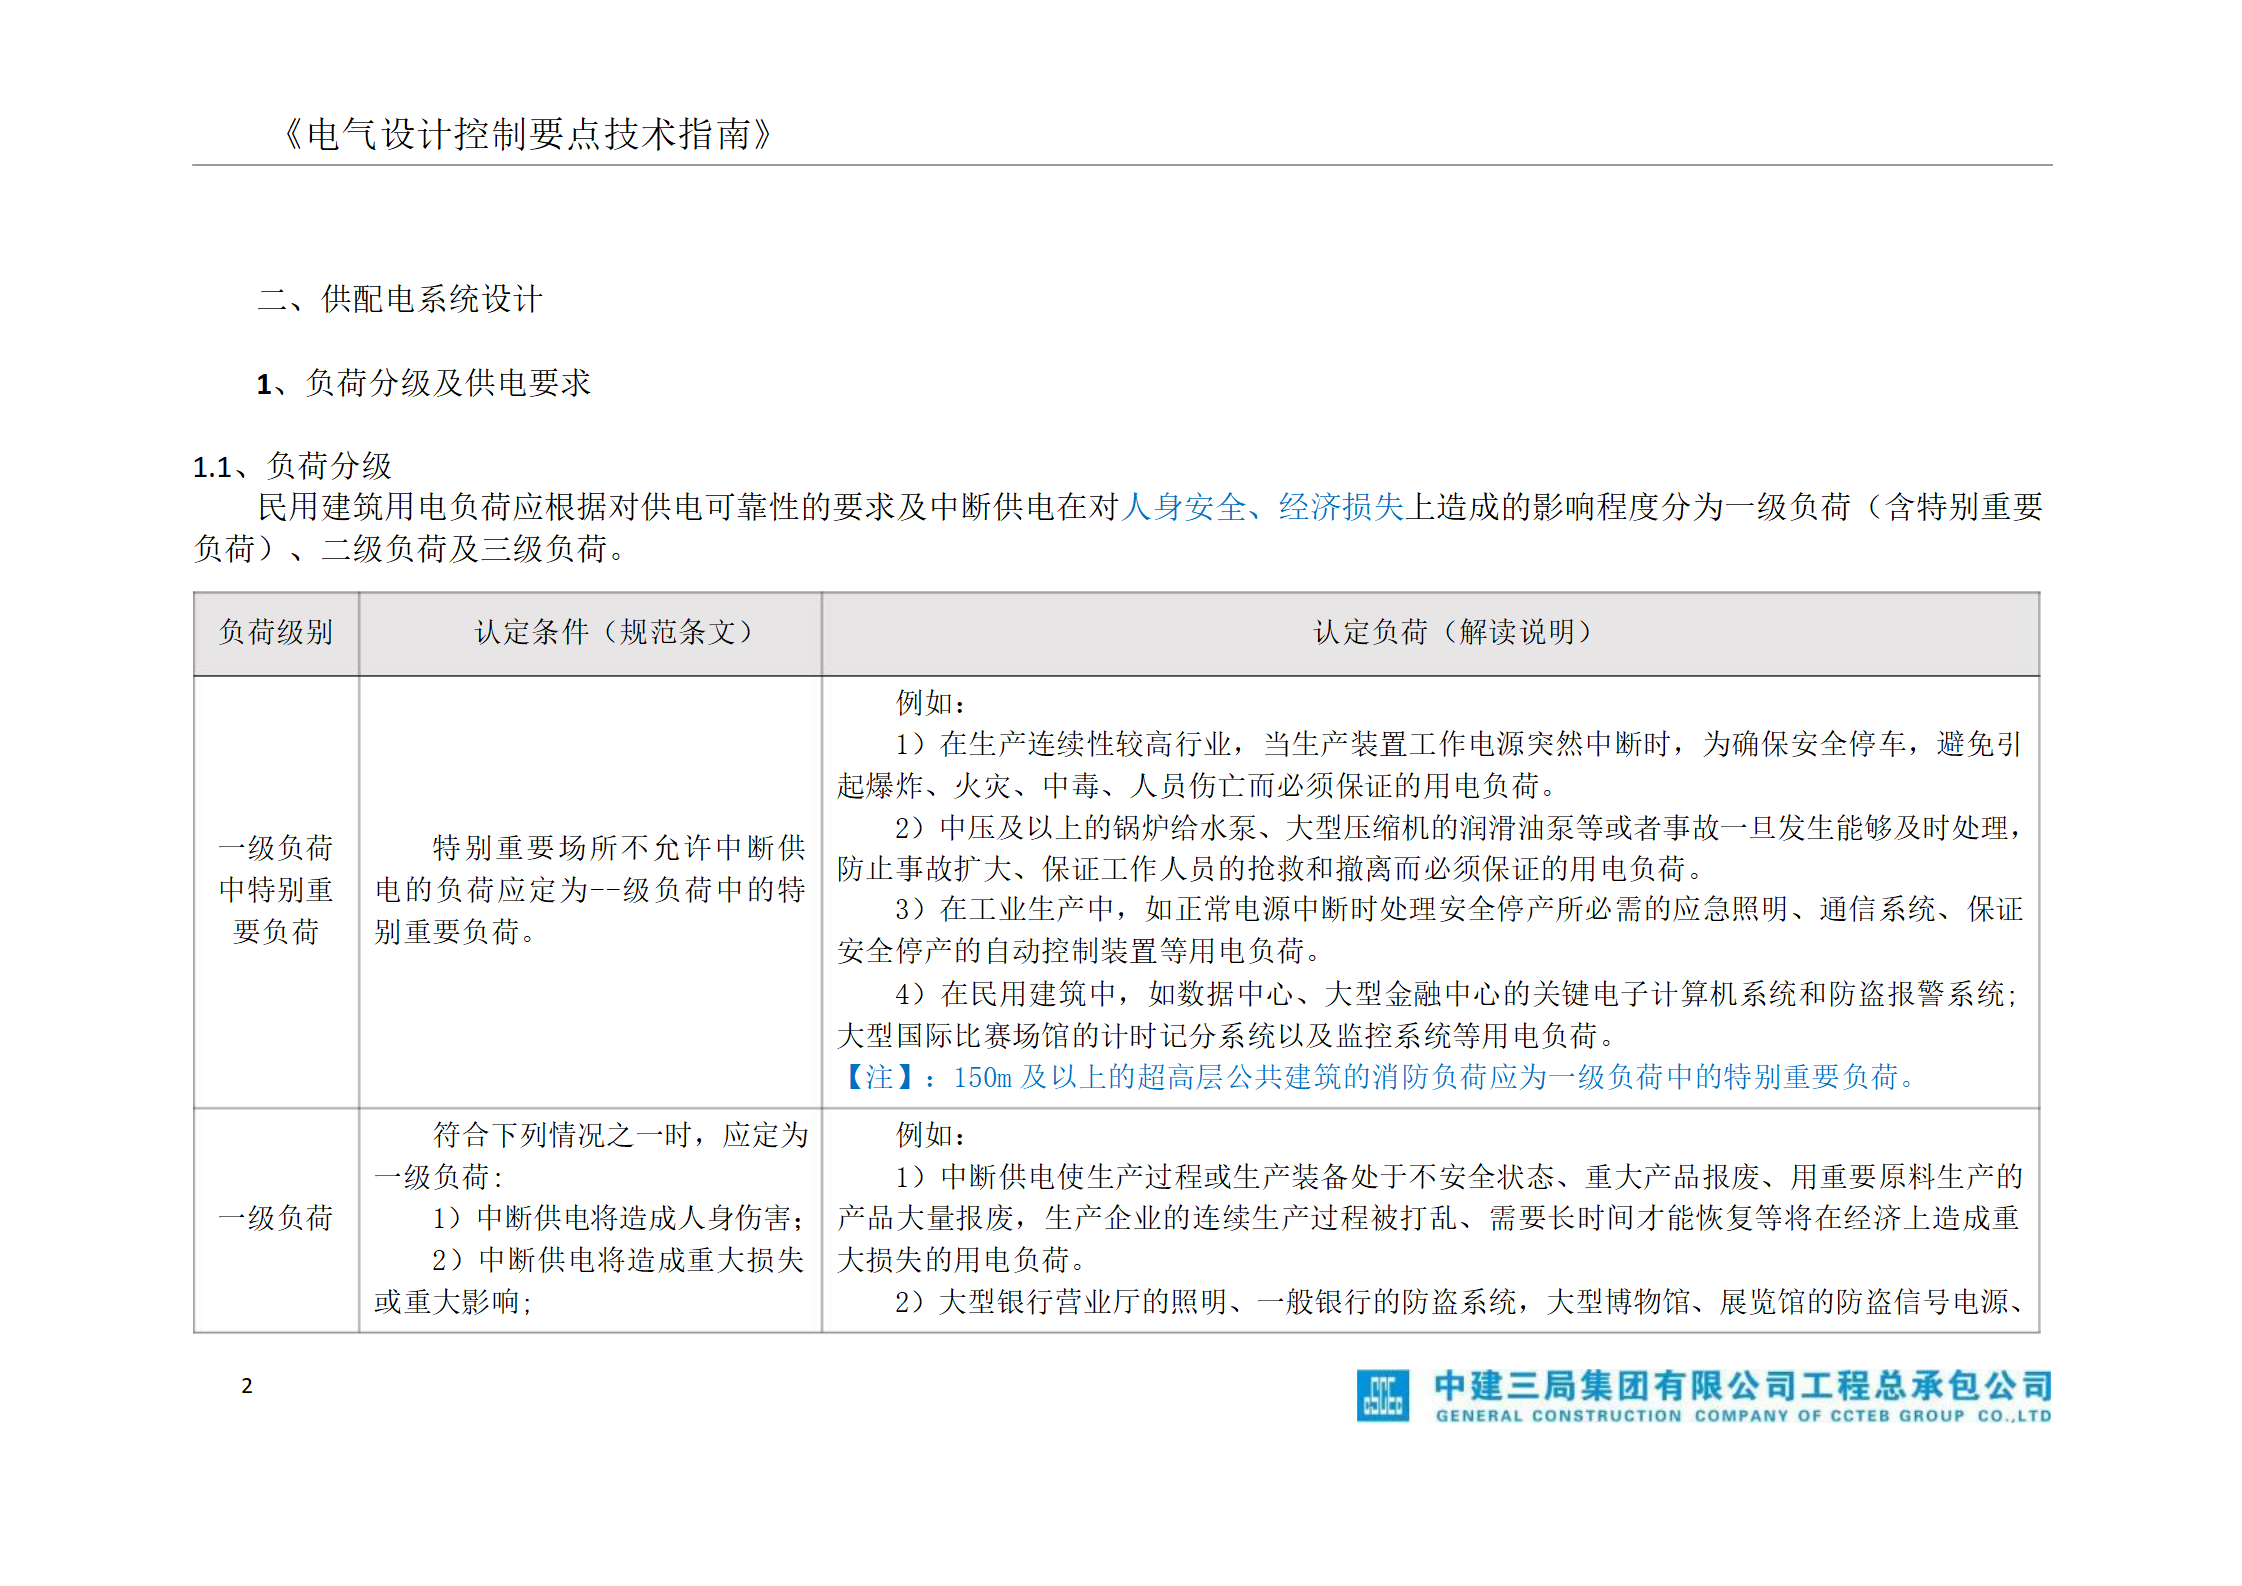Screen dimensions: 2242x1586
Task: Click condition 1）中断供电将造成人身伤害
Action: pyautogui.click(x=618, y=1218)
